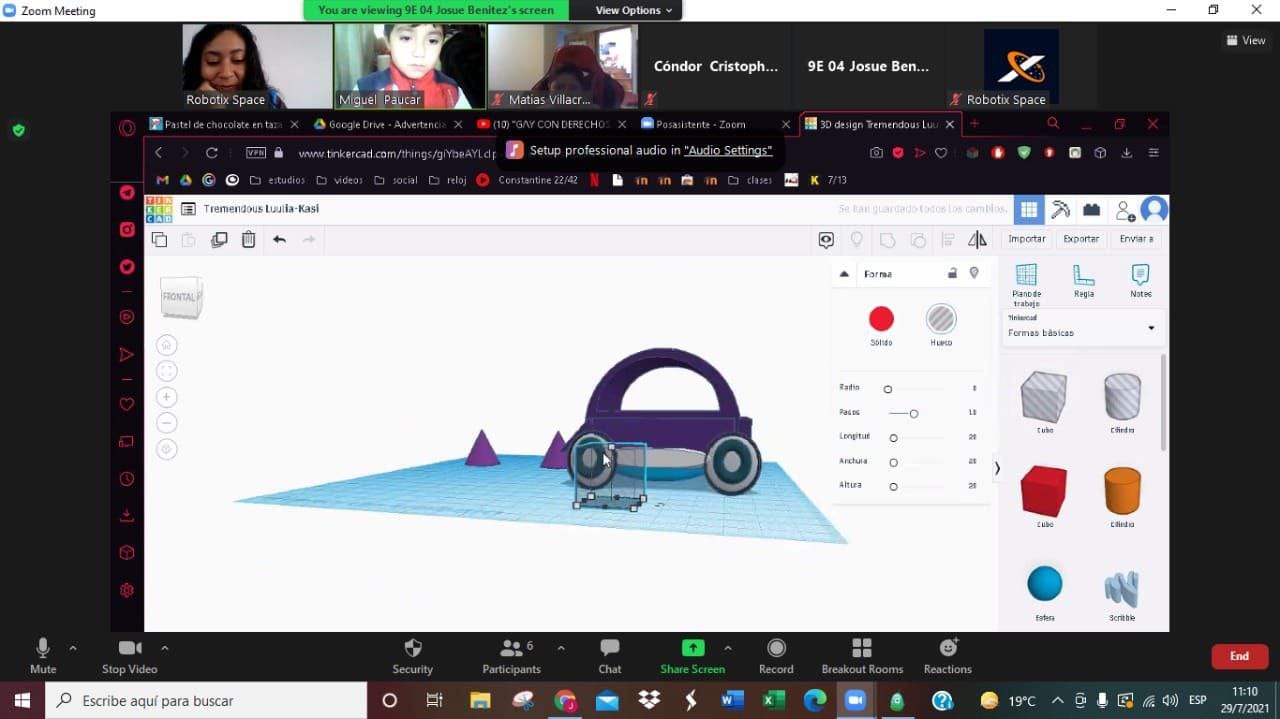This screenshot has width=1280, height=719.
Task: Click the Tinkercad duplicate icon in toolbar
Action: click(219, 239)
